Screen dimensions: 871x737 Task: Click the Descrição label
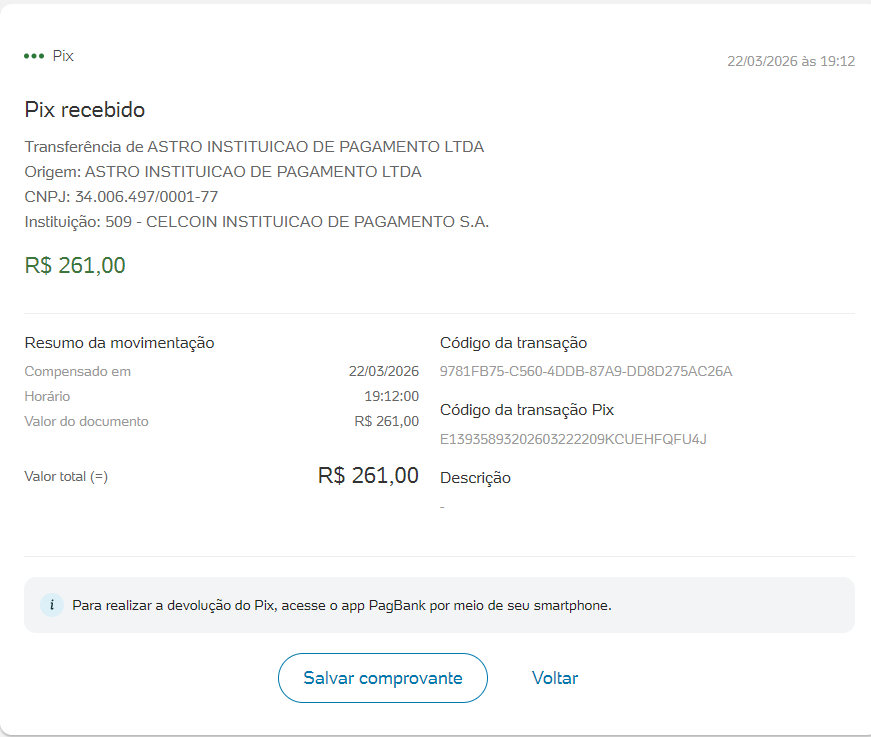(475, 478)
